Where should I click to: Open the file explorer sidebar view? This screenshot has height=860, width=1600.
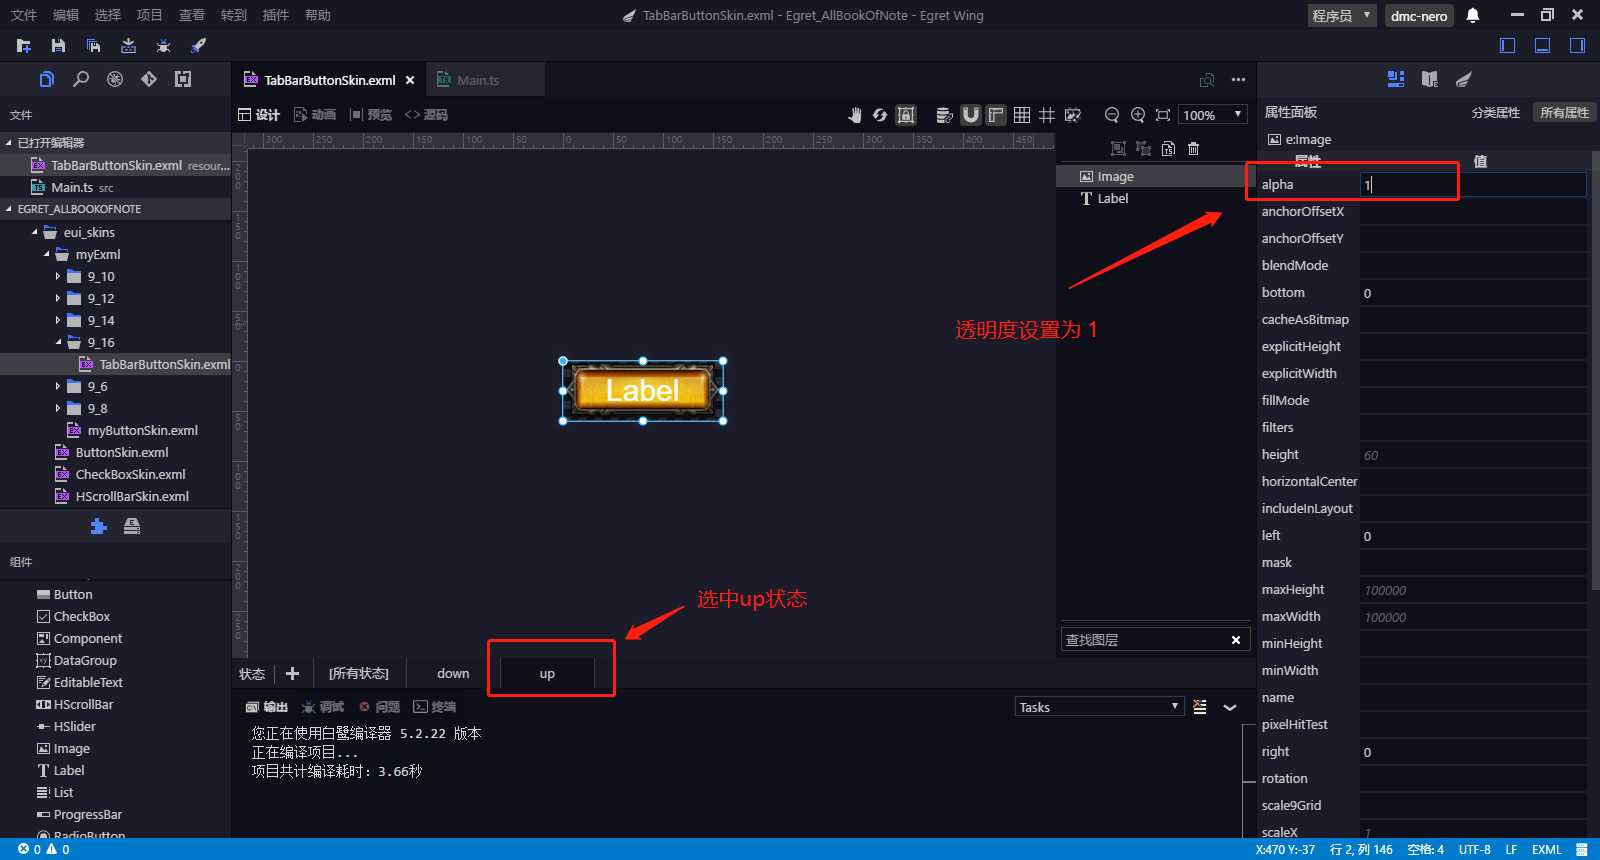47,79
